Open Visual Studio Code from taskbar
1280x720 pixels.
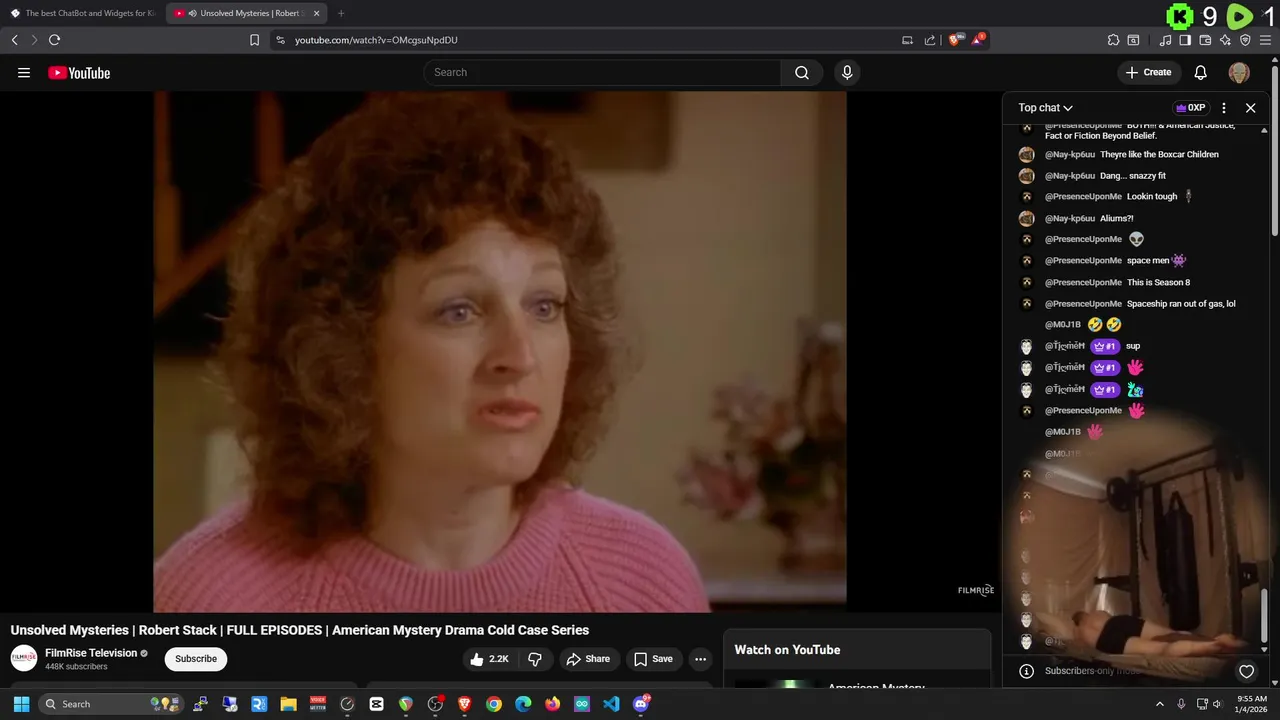point(611,704)
